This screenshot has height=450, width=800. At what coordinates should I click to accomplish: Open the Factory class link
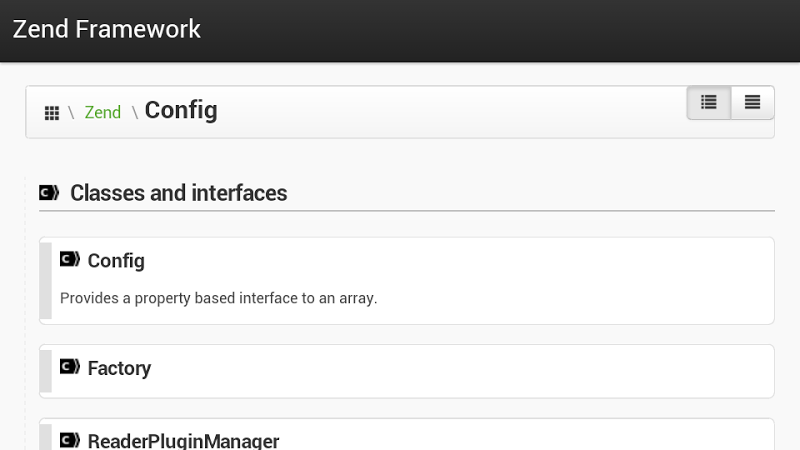119,368
